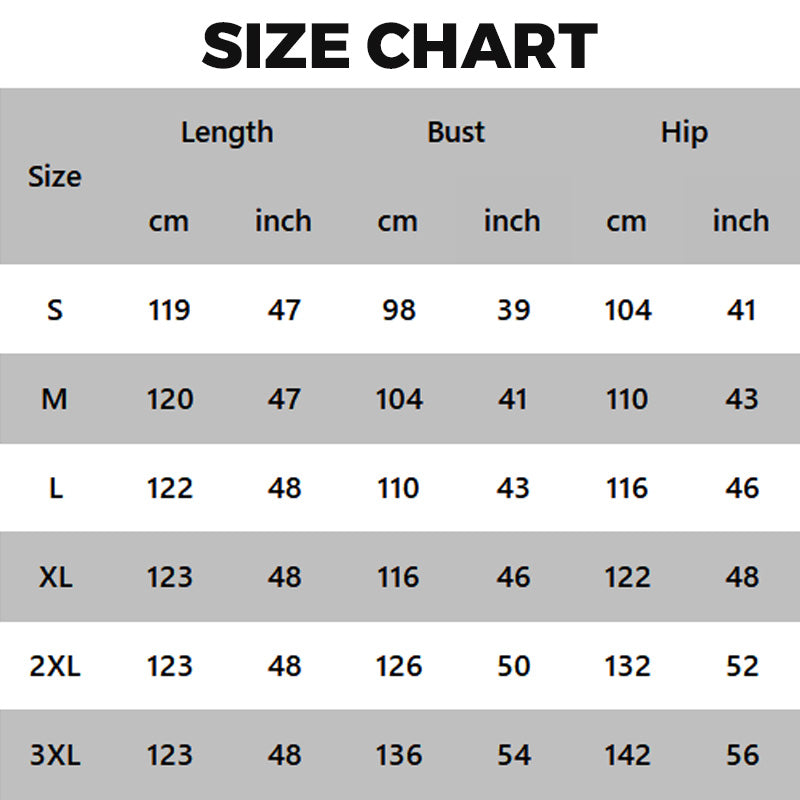Select the 2XL size row label
The image size is (800, 800).
[x=55, y=666]
